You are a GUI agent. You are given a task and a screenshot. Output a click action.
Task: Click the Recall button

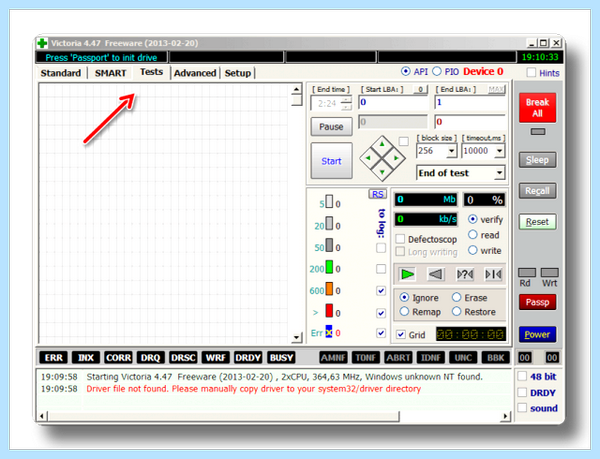click(x=537, y=191)
